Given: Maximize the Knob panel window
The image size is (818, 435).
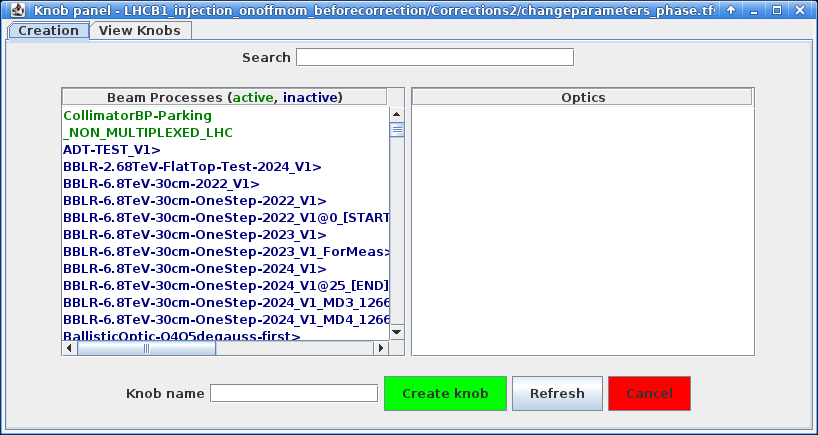Looking at the screenshot, I should 777,9.
